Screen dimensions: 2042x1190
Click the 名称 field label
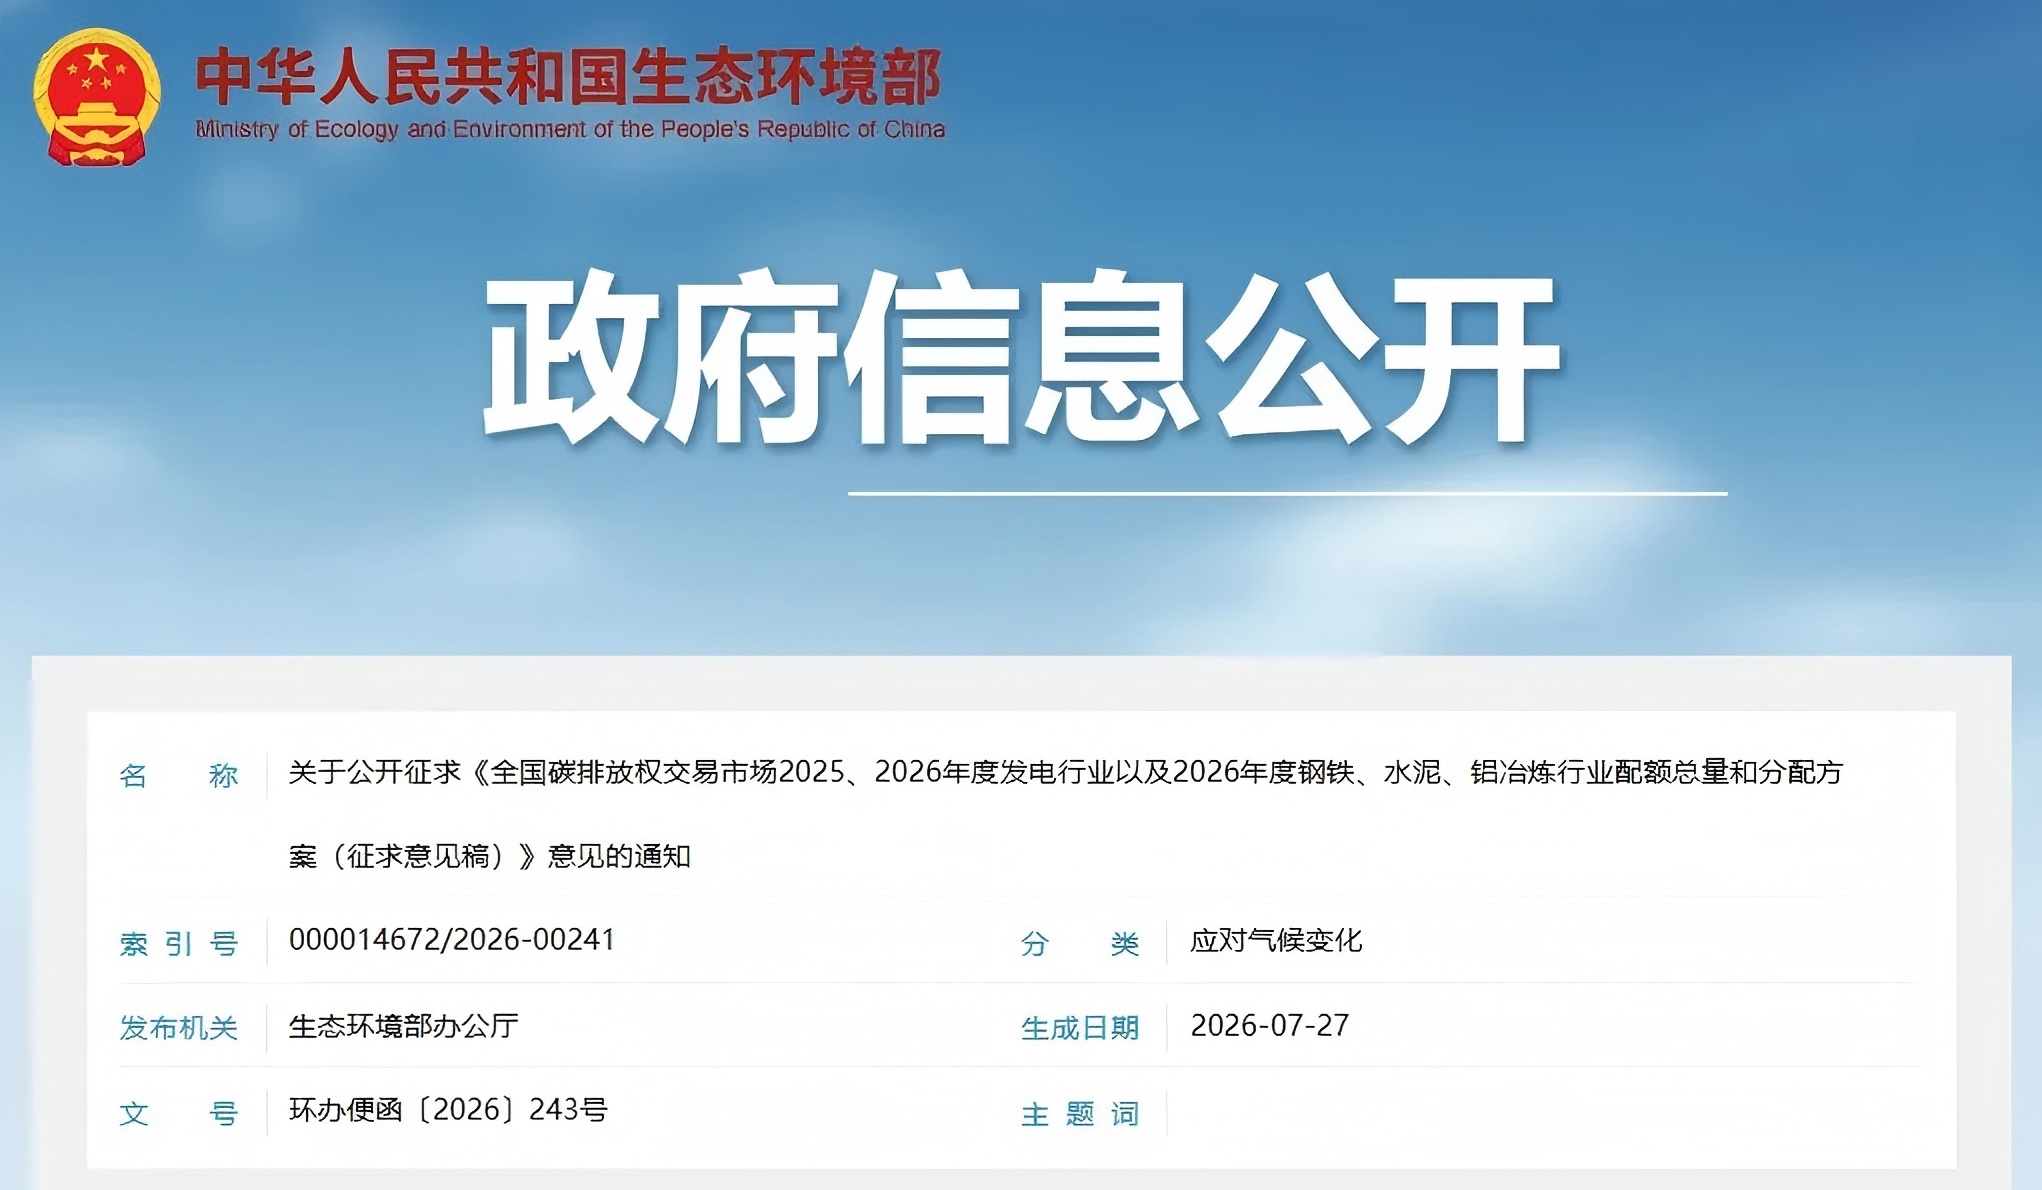179,775
